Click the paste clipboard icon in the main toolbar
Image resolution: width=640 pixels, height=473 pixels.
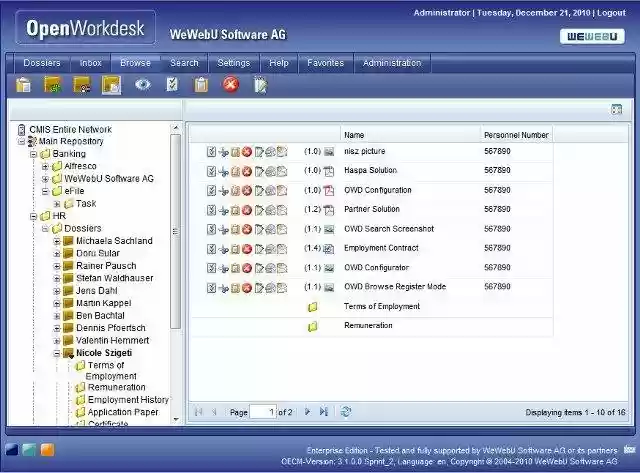[23, 85]
